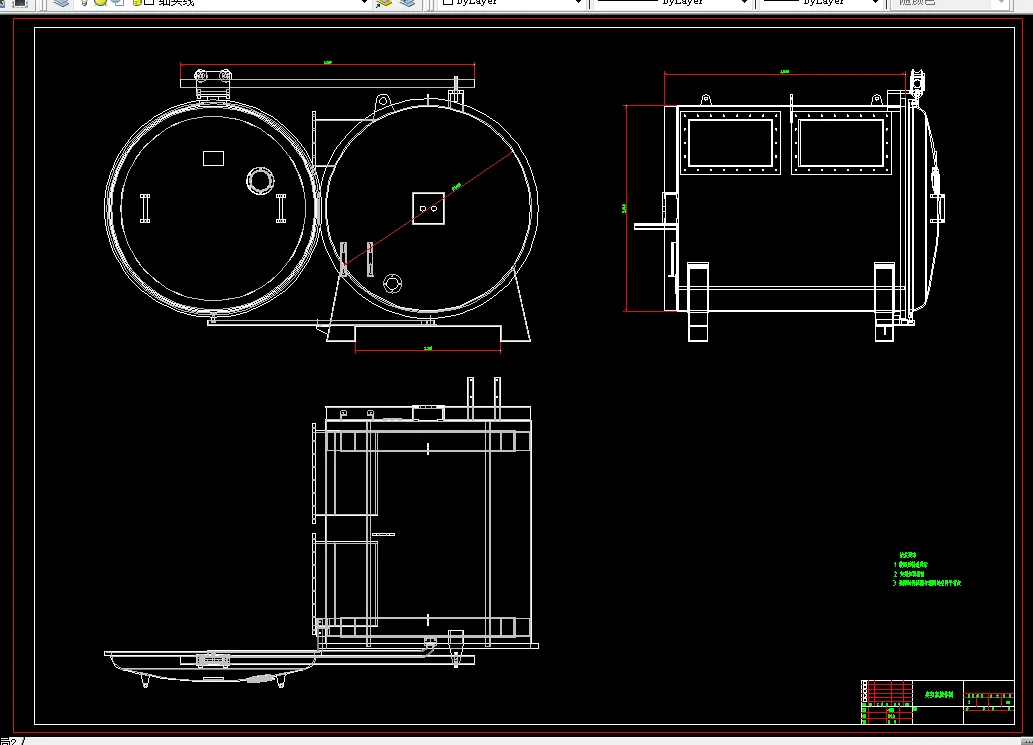Screen dimensions: 1033x745
Task: Click the Layer Previous icon
Action: coord(407,3)
